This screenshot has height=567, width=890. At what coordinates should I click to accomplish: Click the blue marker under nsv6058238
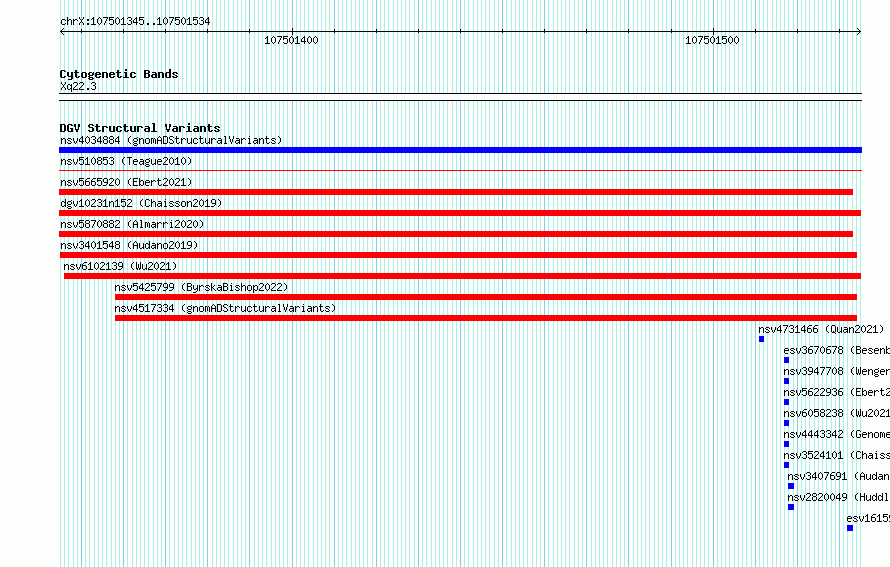point(787,423)
